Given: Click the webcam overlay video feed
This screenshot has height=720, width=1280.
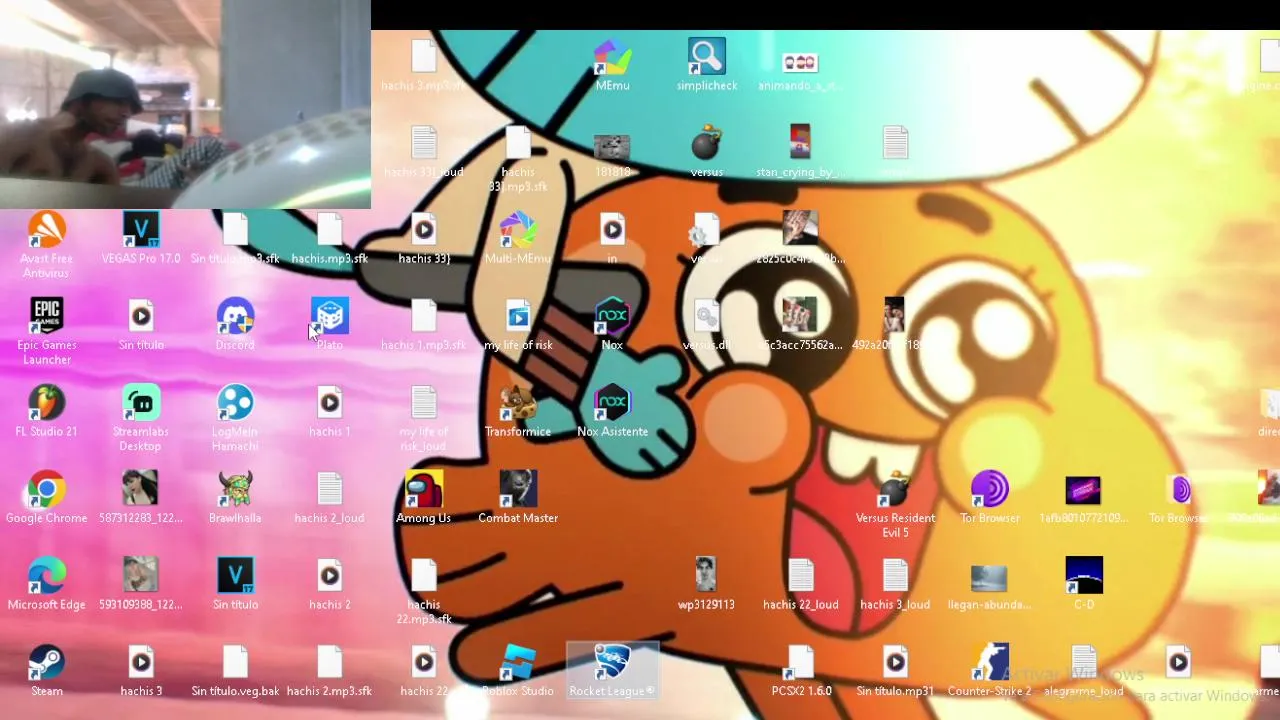Looking at the screenshot, I should [x=185, y=104].
